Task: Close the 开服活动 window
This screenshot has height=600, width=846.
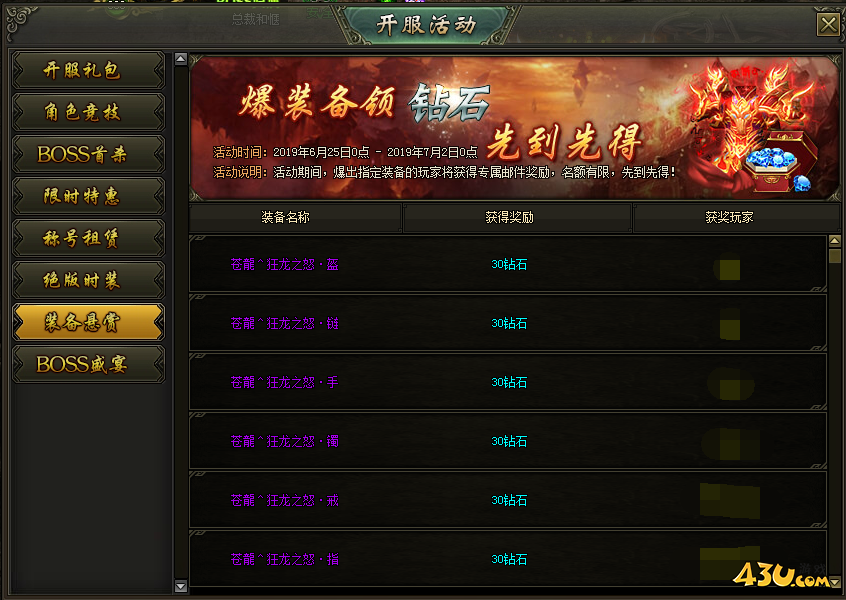Action: [x=828, y=24]
